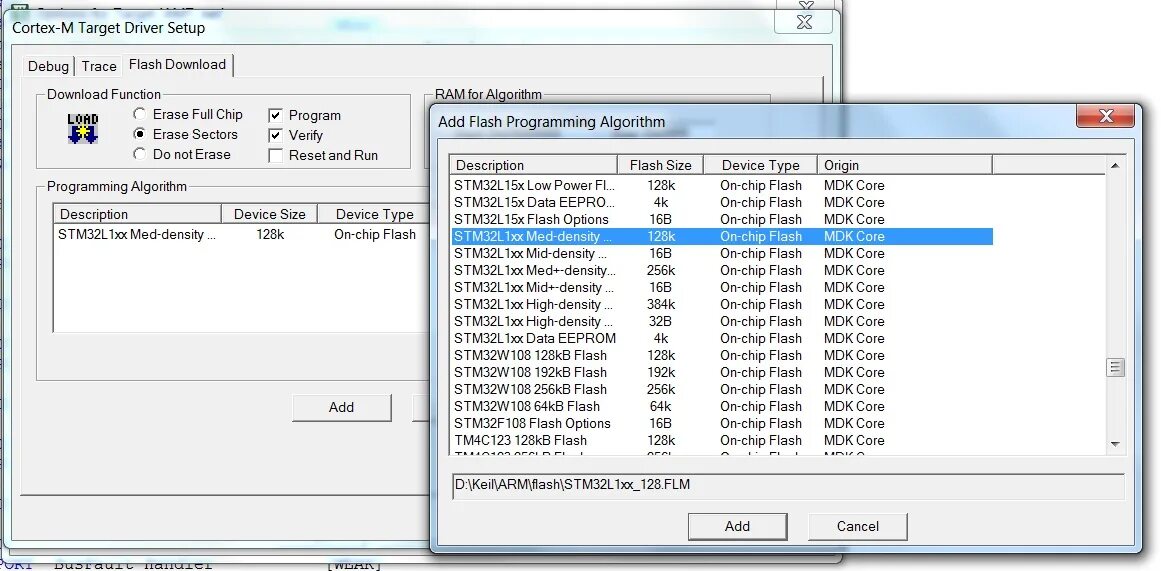Select the STM32L1xx Data EEPROM row
The width and height of the screenshot is (1161, 571).
click(x=722, y=338)
